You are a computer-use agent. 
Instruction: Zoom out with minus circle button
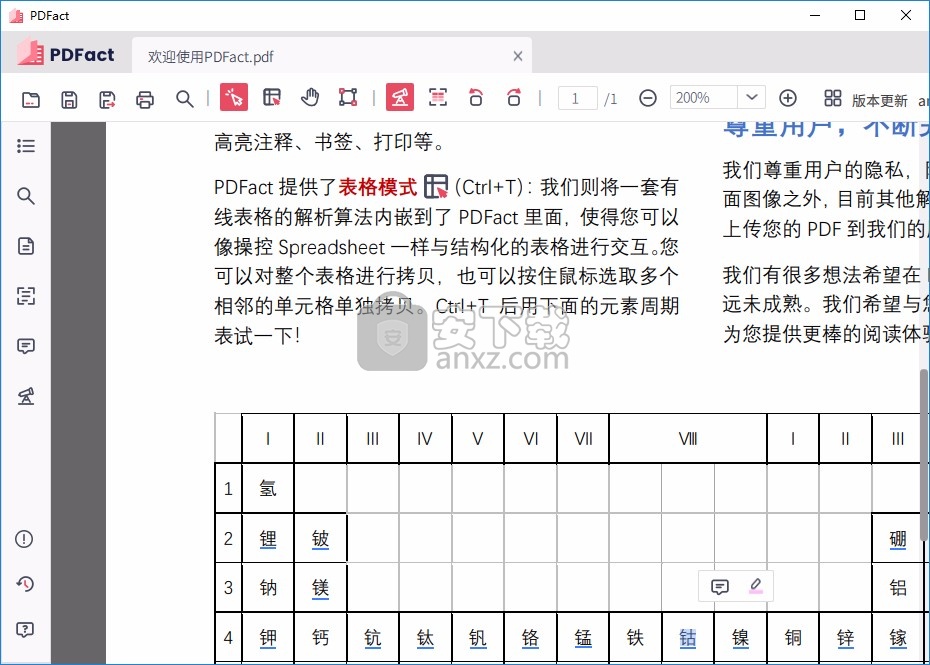pos(648,98)
